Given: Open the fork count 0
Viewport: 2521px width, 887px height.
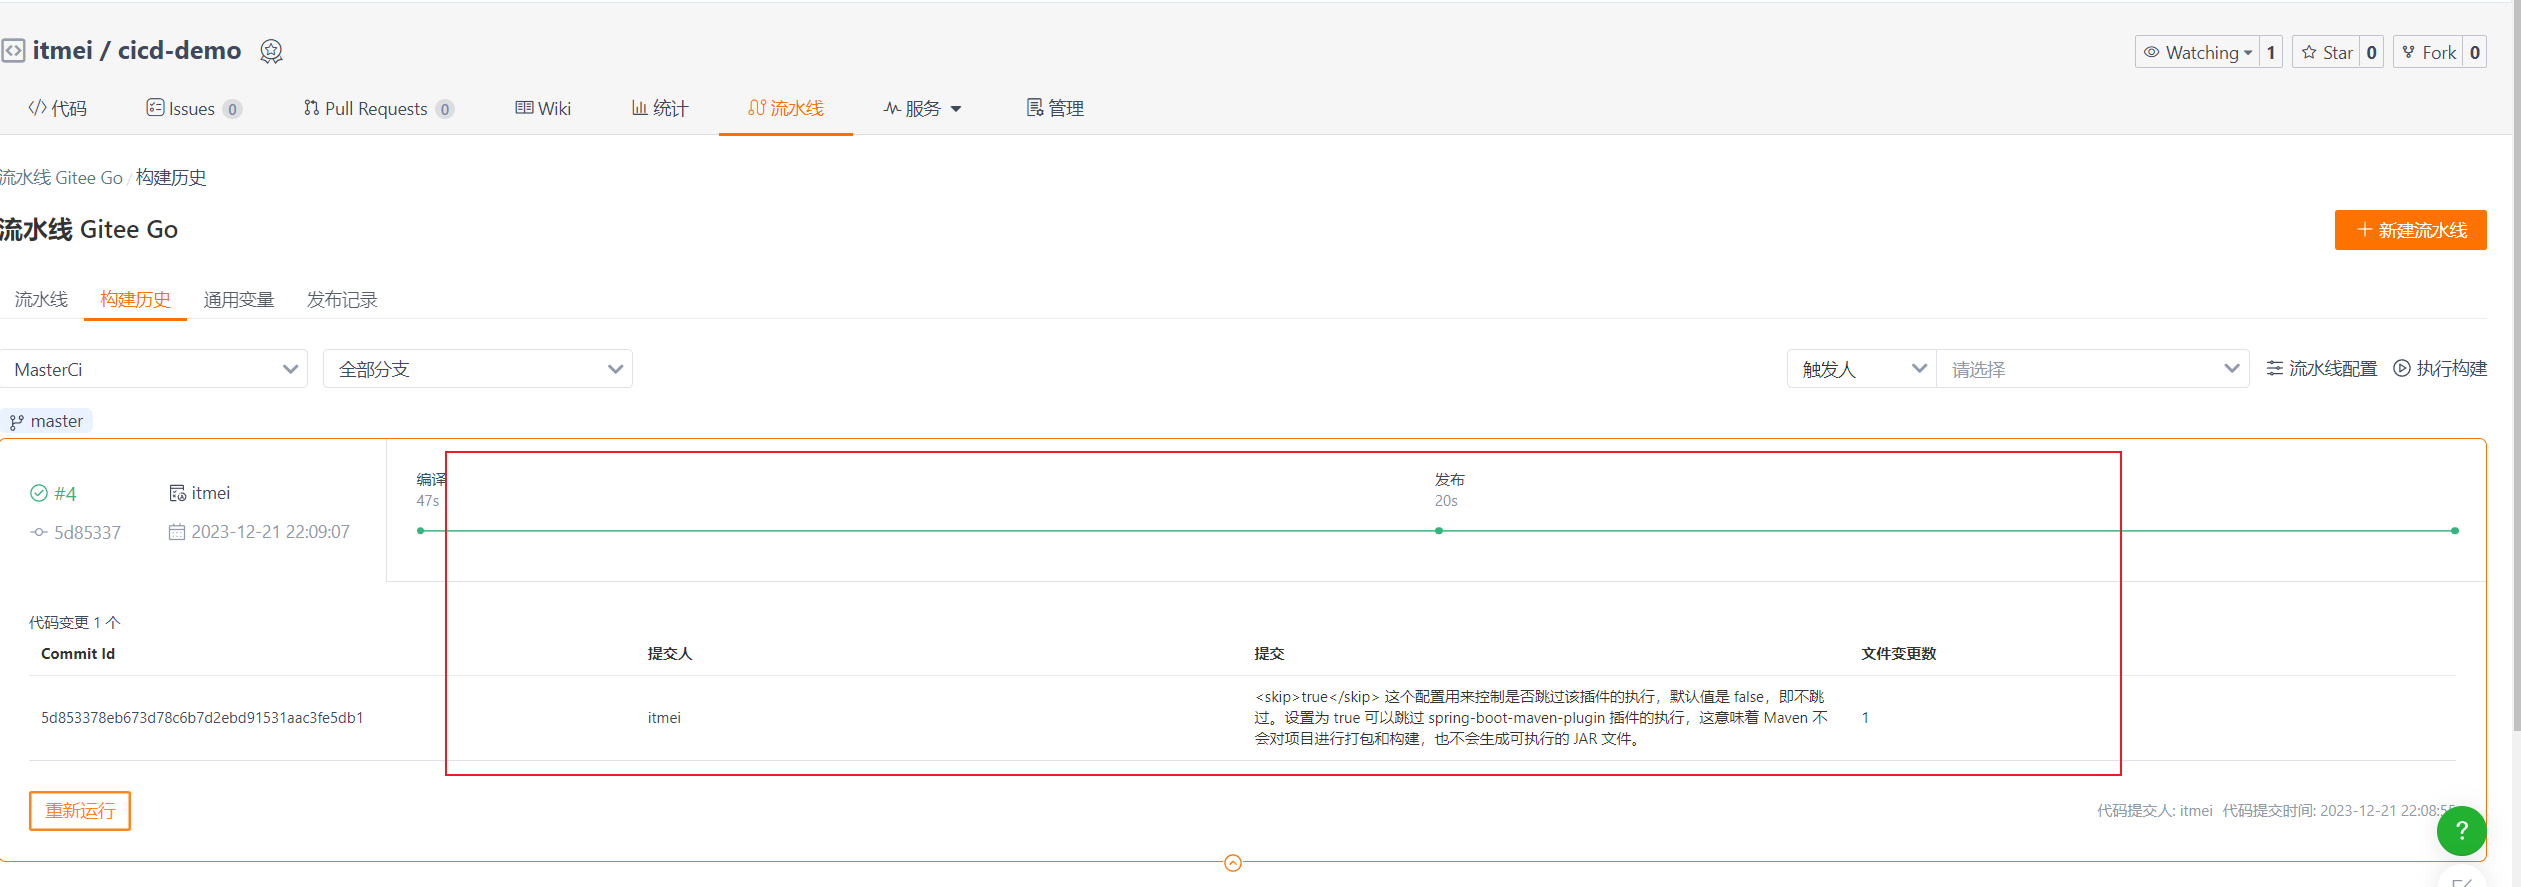Looking at the screenshot, I should click(2475, 52).
